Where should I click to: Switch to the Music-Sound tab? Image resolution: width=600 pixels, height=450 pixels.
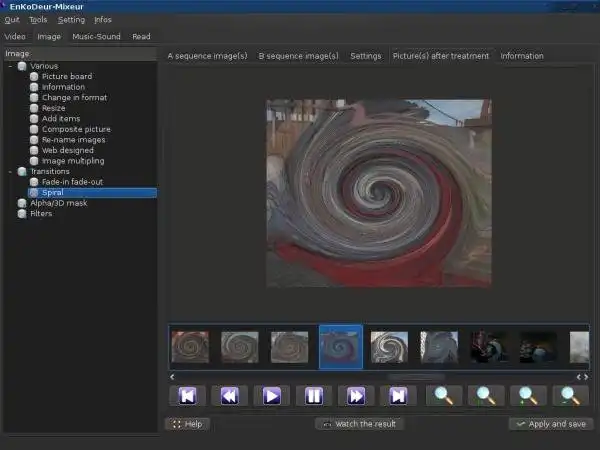(x=96, y=36)
